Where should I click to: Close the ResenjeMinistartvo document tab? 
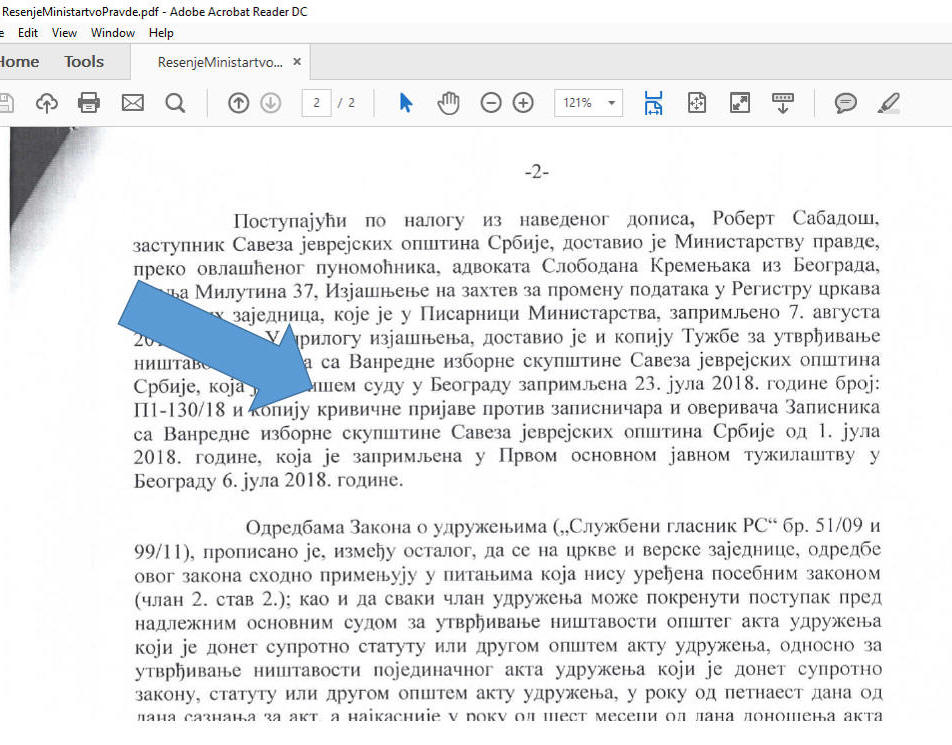pyautogui.click(x=297, y=61)
